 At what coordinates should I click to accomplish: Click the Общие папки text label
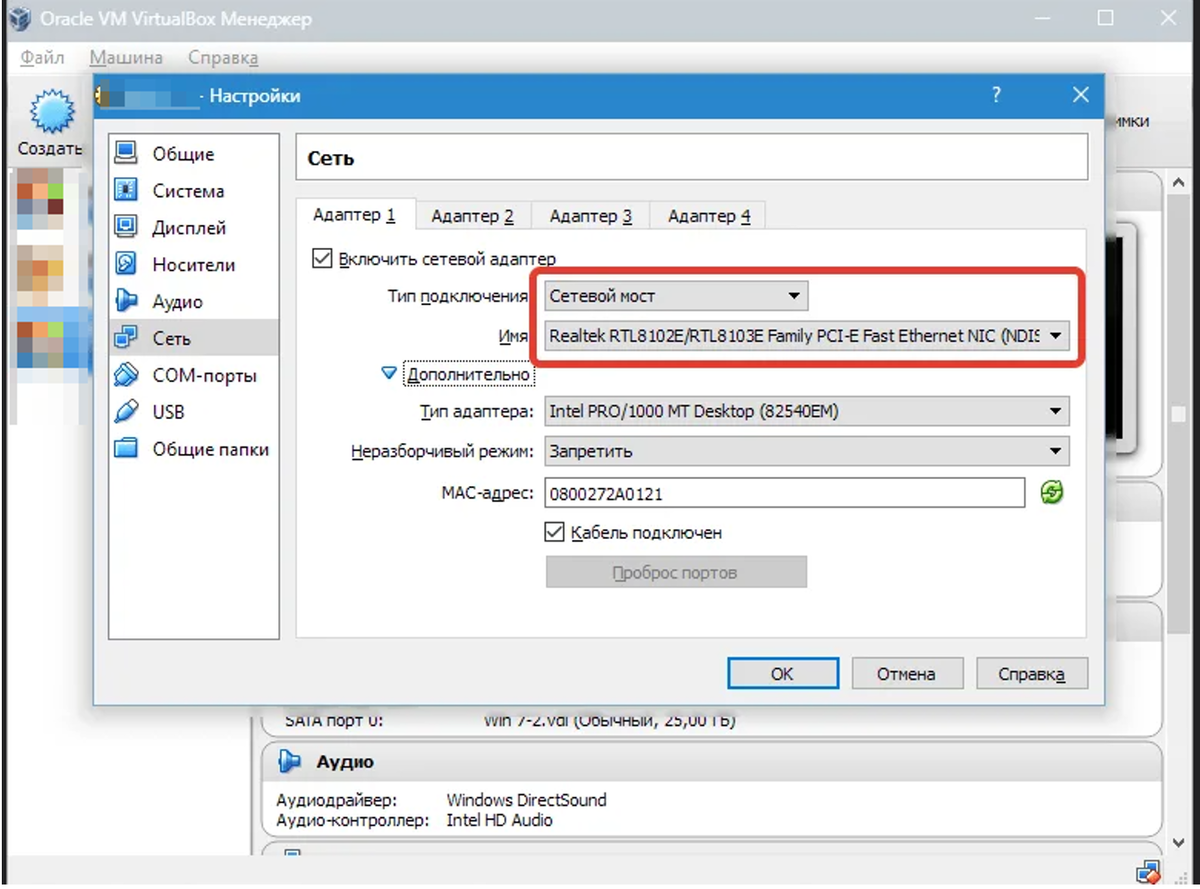[x=210, y=449]
